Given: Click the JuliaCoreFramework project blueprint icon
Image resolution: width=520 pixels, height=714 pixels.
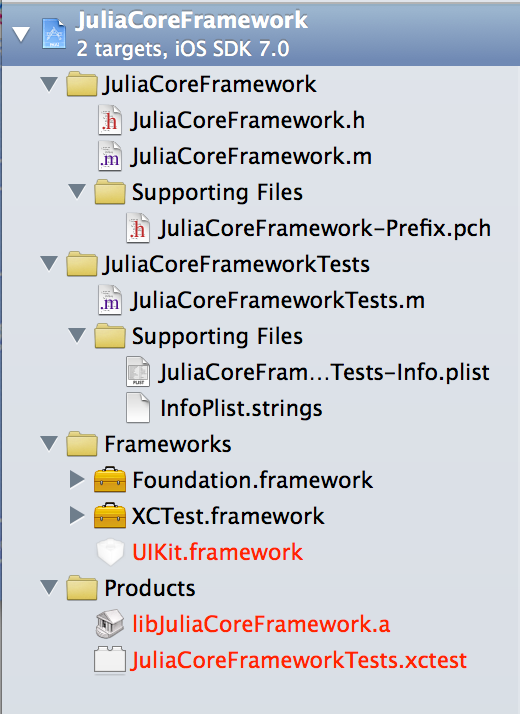Looking at the screenshot, I should (54, 33).
